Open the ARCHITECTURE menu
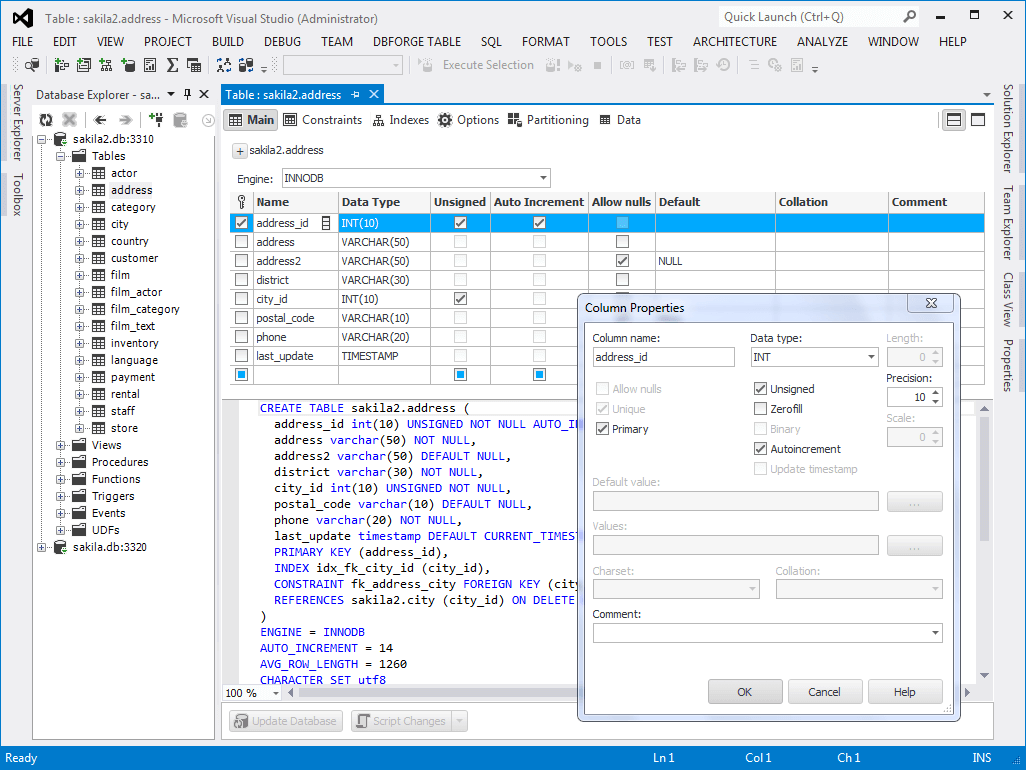 pyautogui.click(x=735, y=41)
